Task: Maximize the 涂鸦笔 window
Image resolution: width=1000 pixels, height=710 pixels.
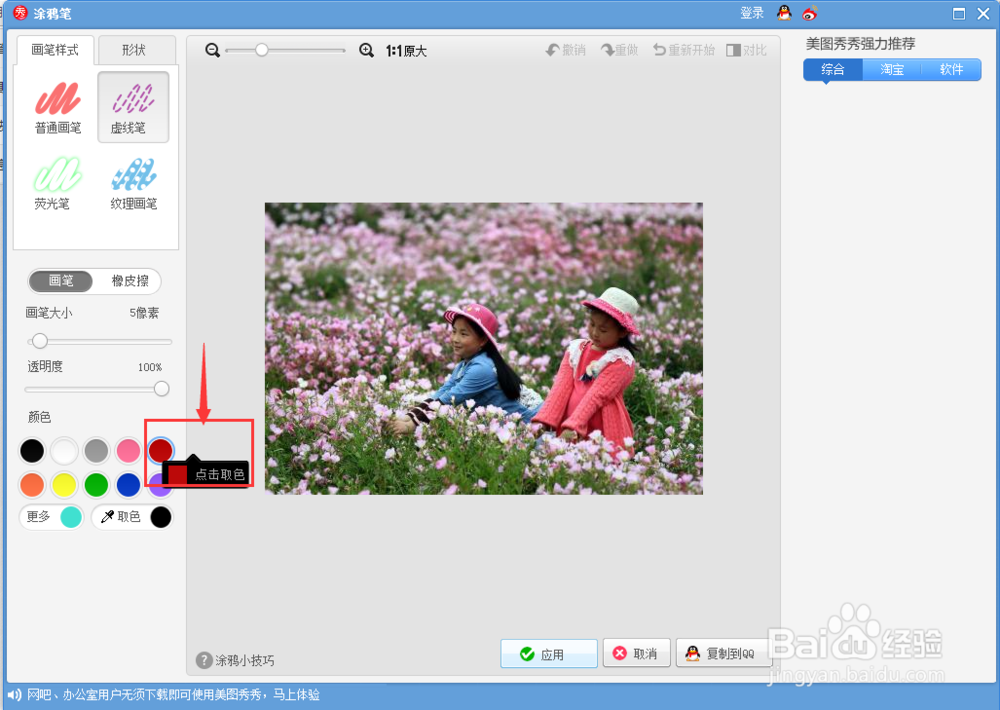Action: (959, 13)
